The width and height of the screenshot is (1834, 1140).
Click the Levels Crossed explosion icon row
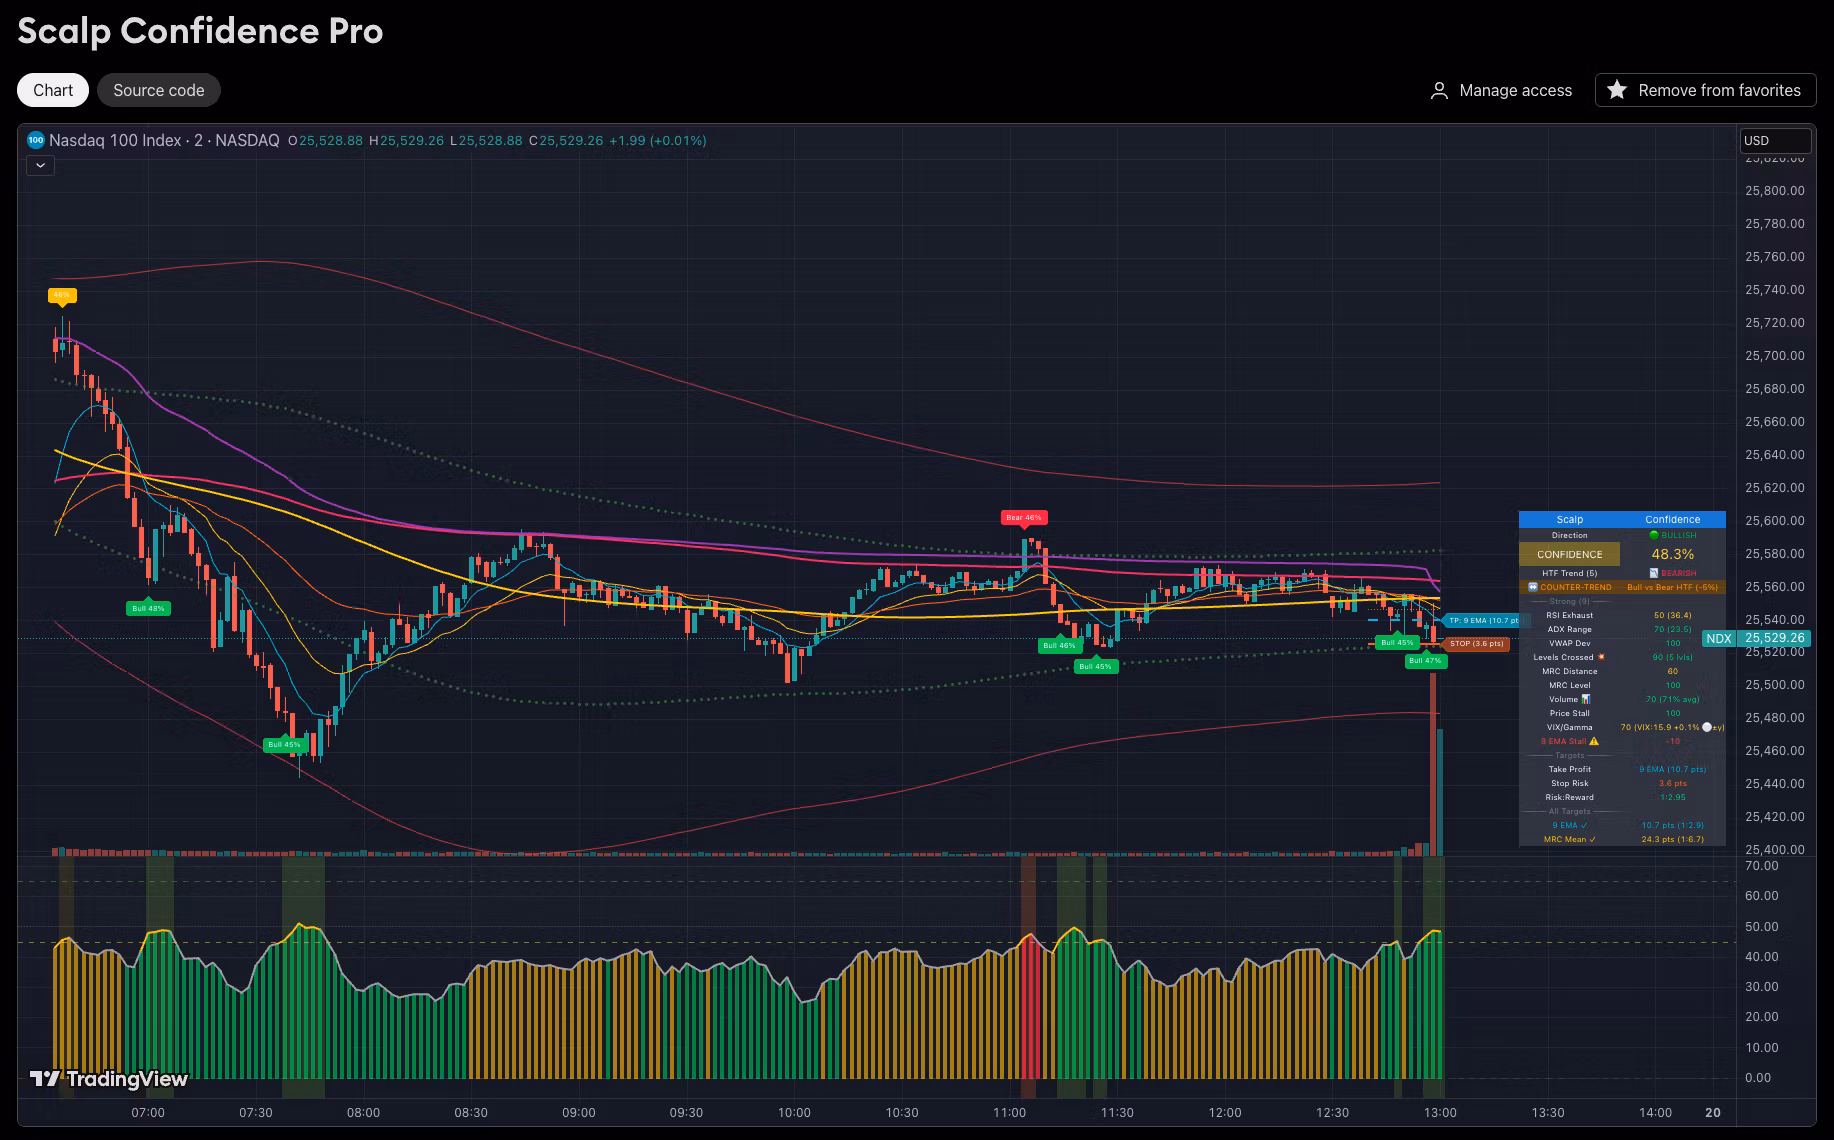click(1569, 657)
